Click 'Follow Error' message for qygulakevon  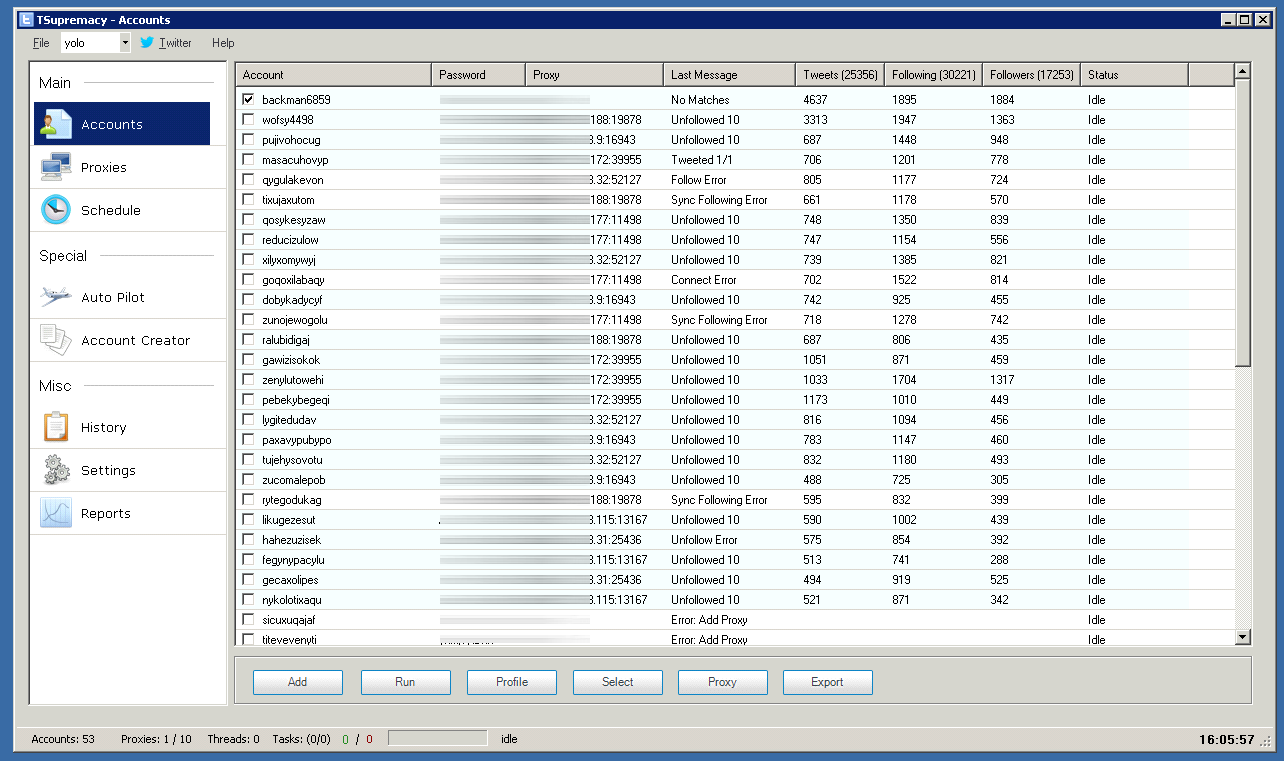[699, 180]
